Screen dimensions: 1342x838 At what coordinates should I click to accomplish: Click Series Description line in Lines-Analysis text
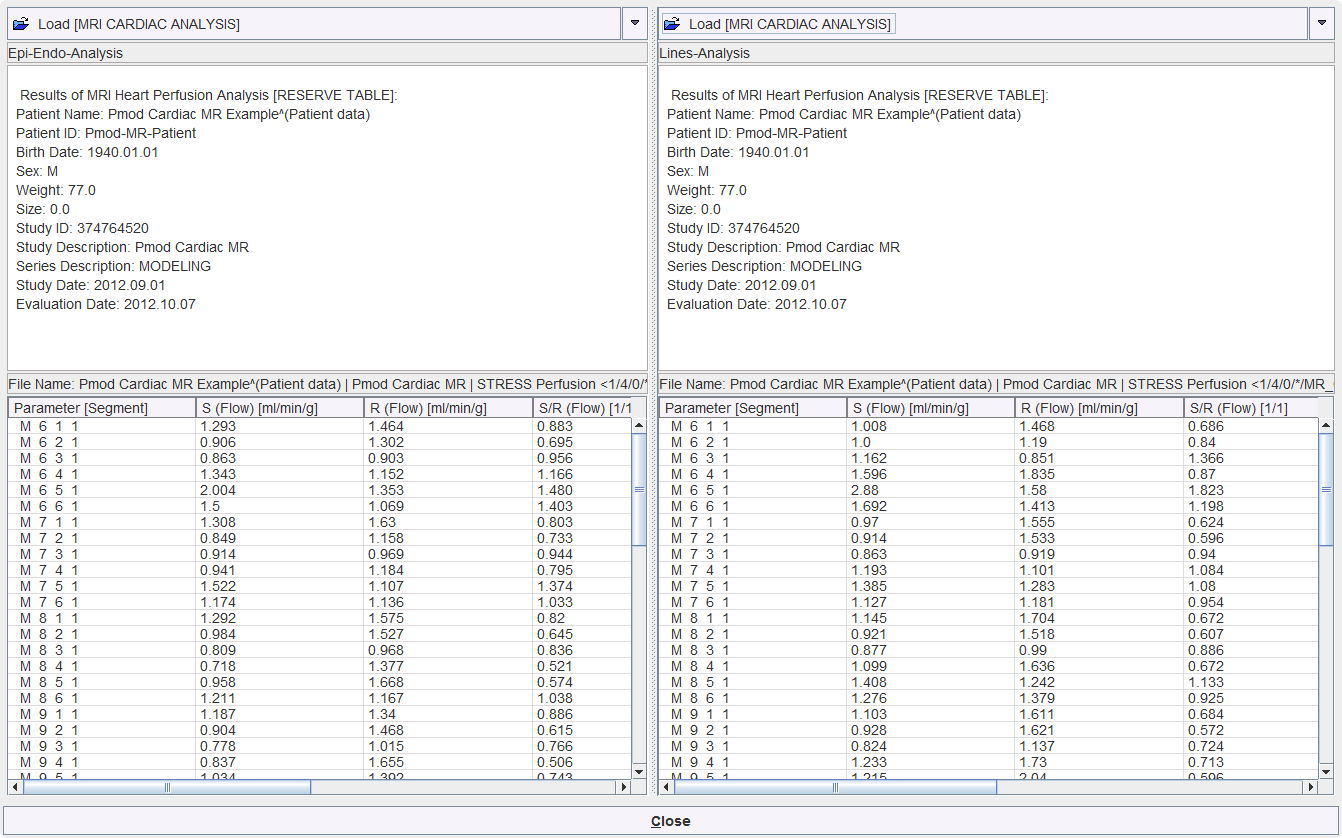[764, 266]
